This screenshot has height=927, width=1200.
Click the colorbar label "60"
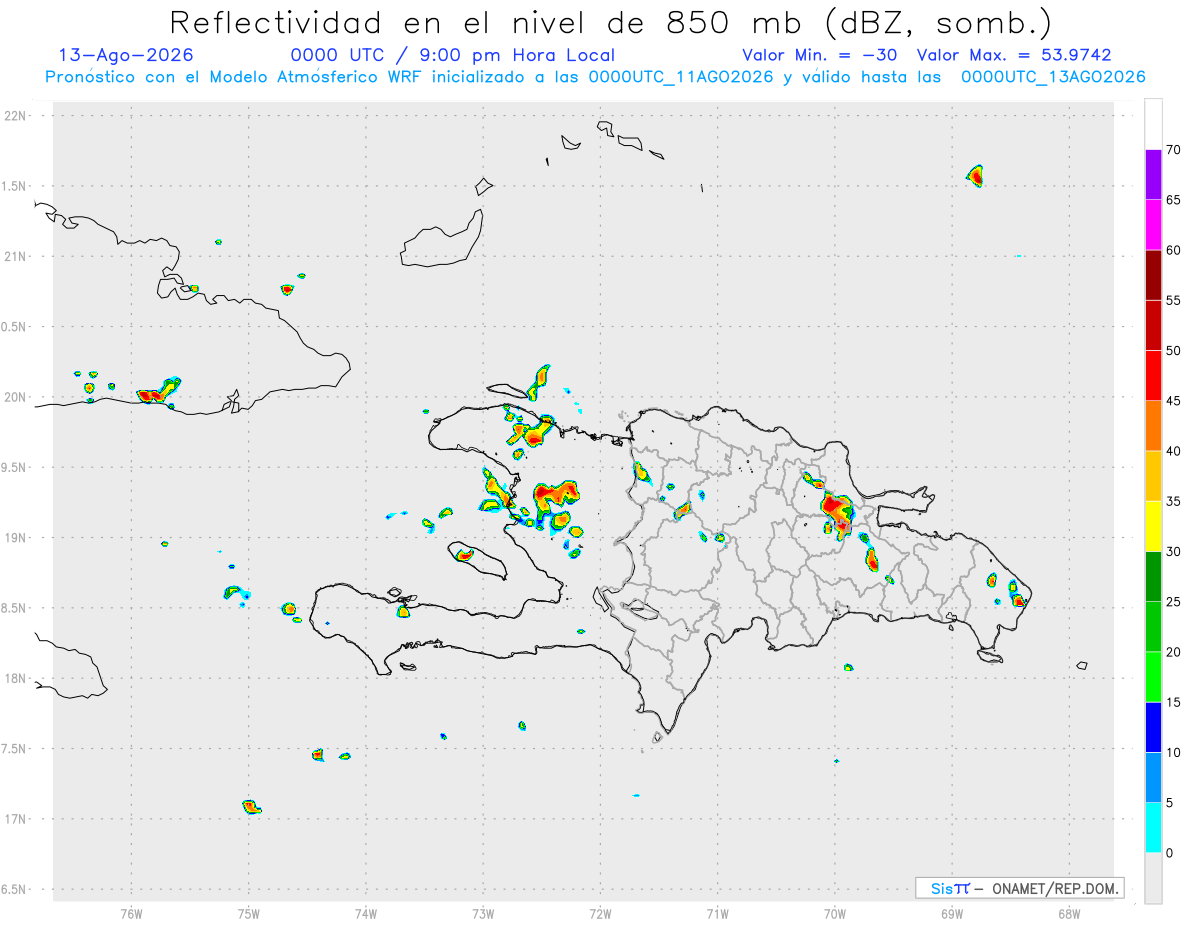click(1174, 250)
